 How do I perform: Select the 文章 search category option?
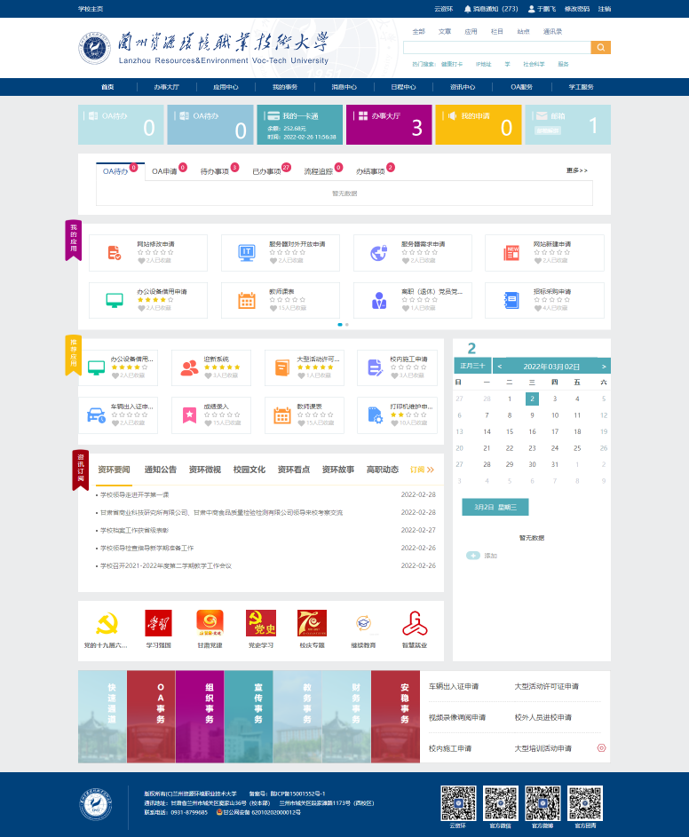pos(444,31)
